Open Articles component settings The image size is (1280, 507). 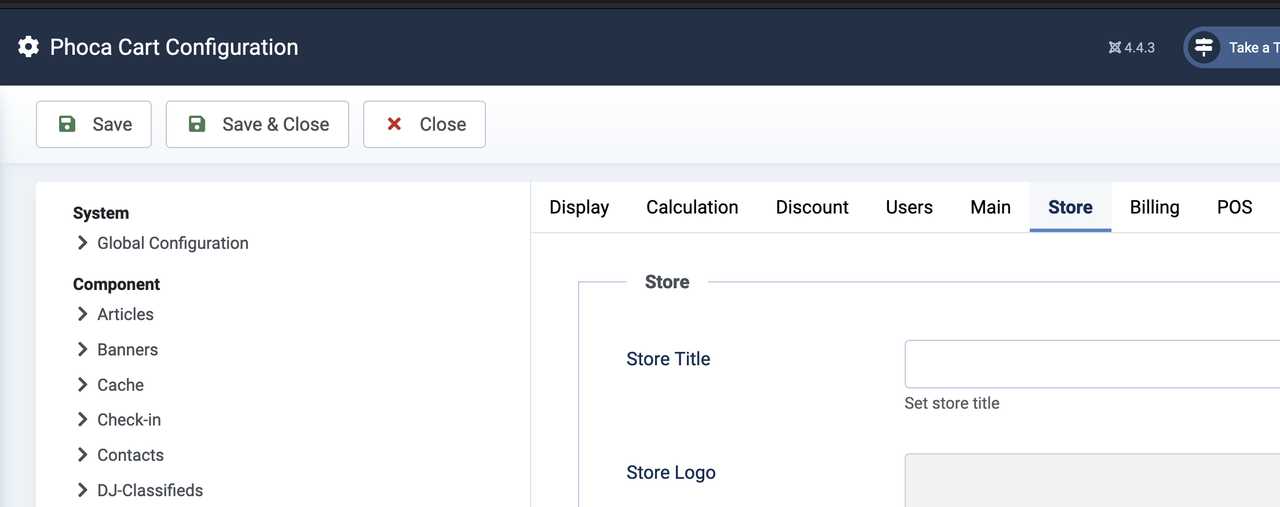pos(125,314)
